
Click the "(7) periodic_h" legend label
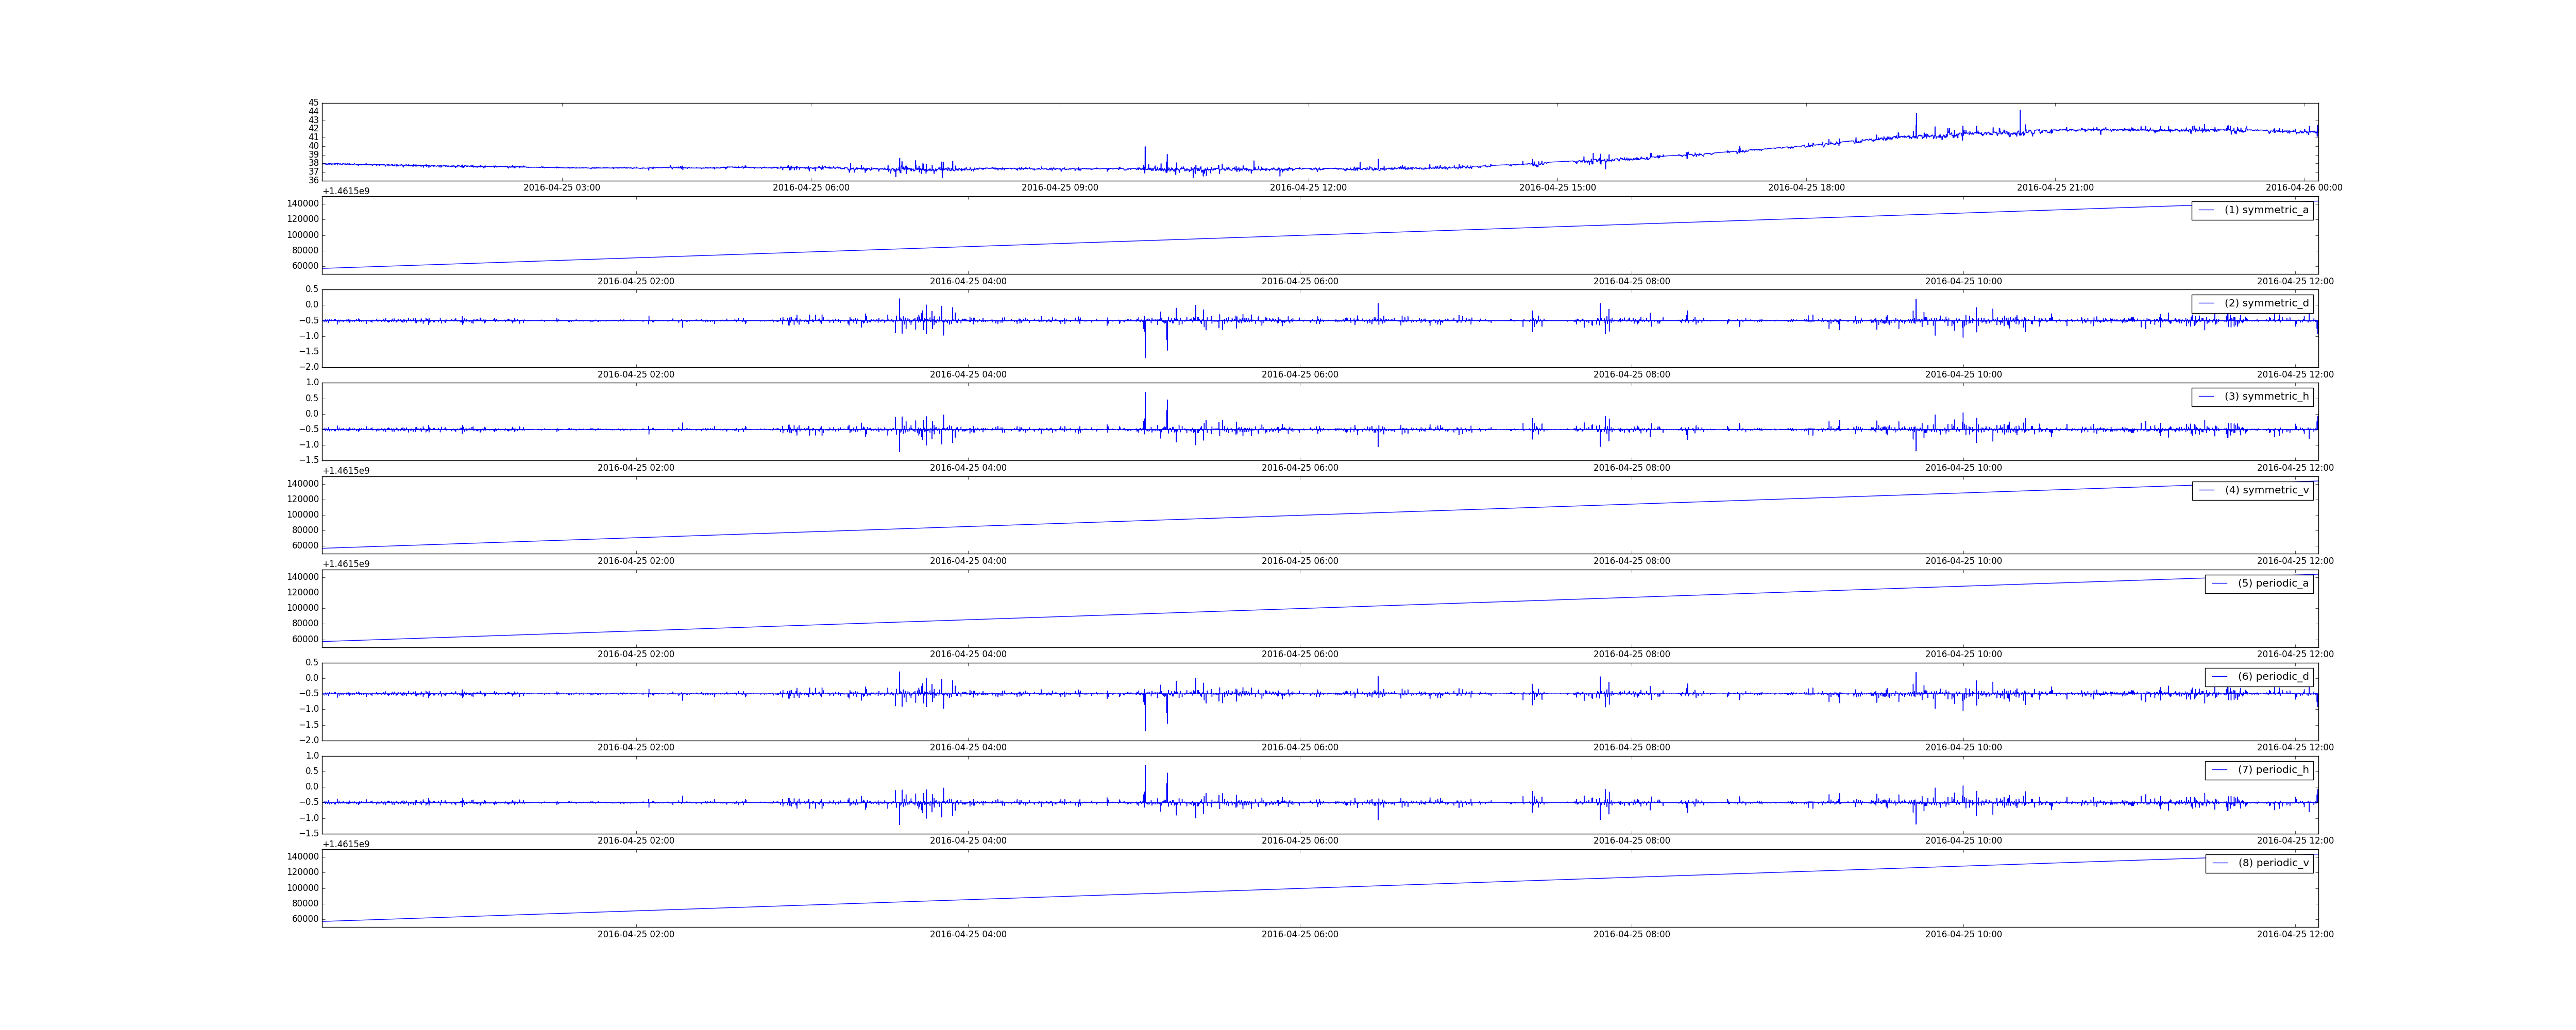pos(2273,769)
